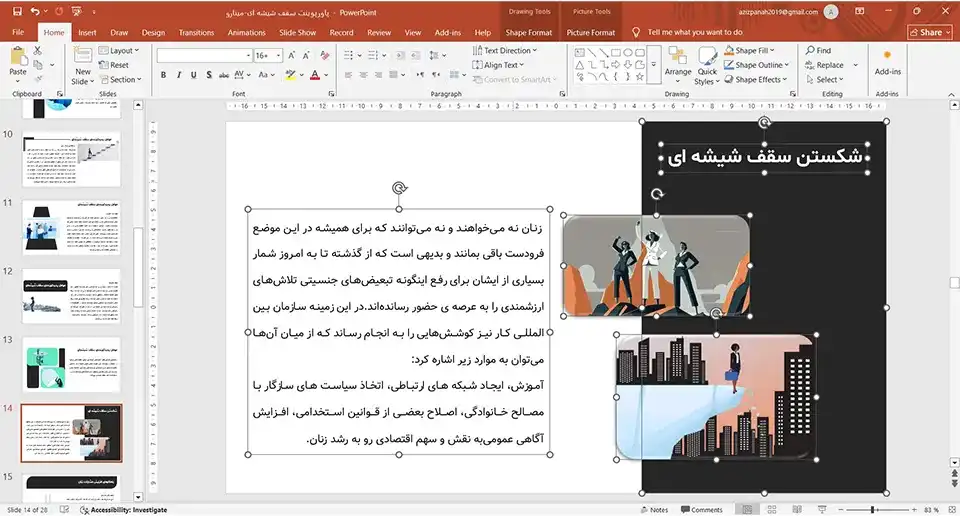Toggle right-to-left text direction
960x516 pixels.
[x=436, y=75]
